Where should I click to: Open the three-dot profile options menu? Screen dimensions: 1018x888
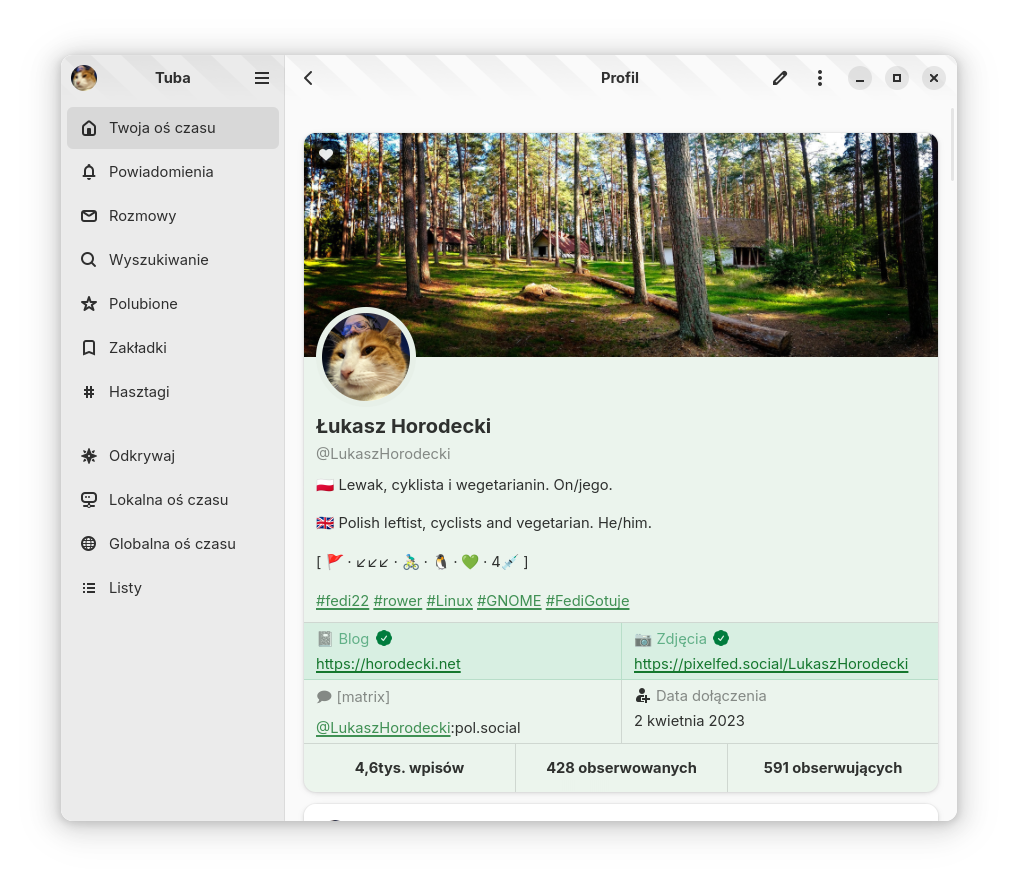tap(820, 78)
